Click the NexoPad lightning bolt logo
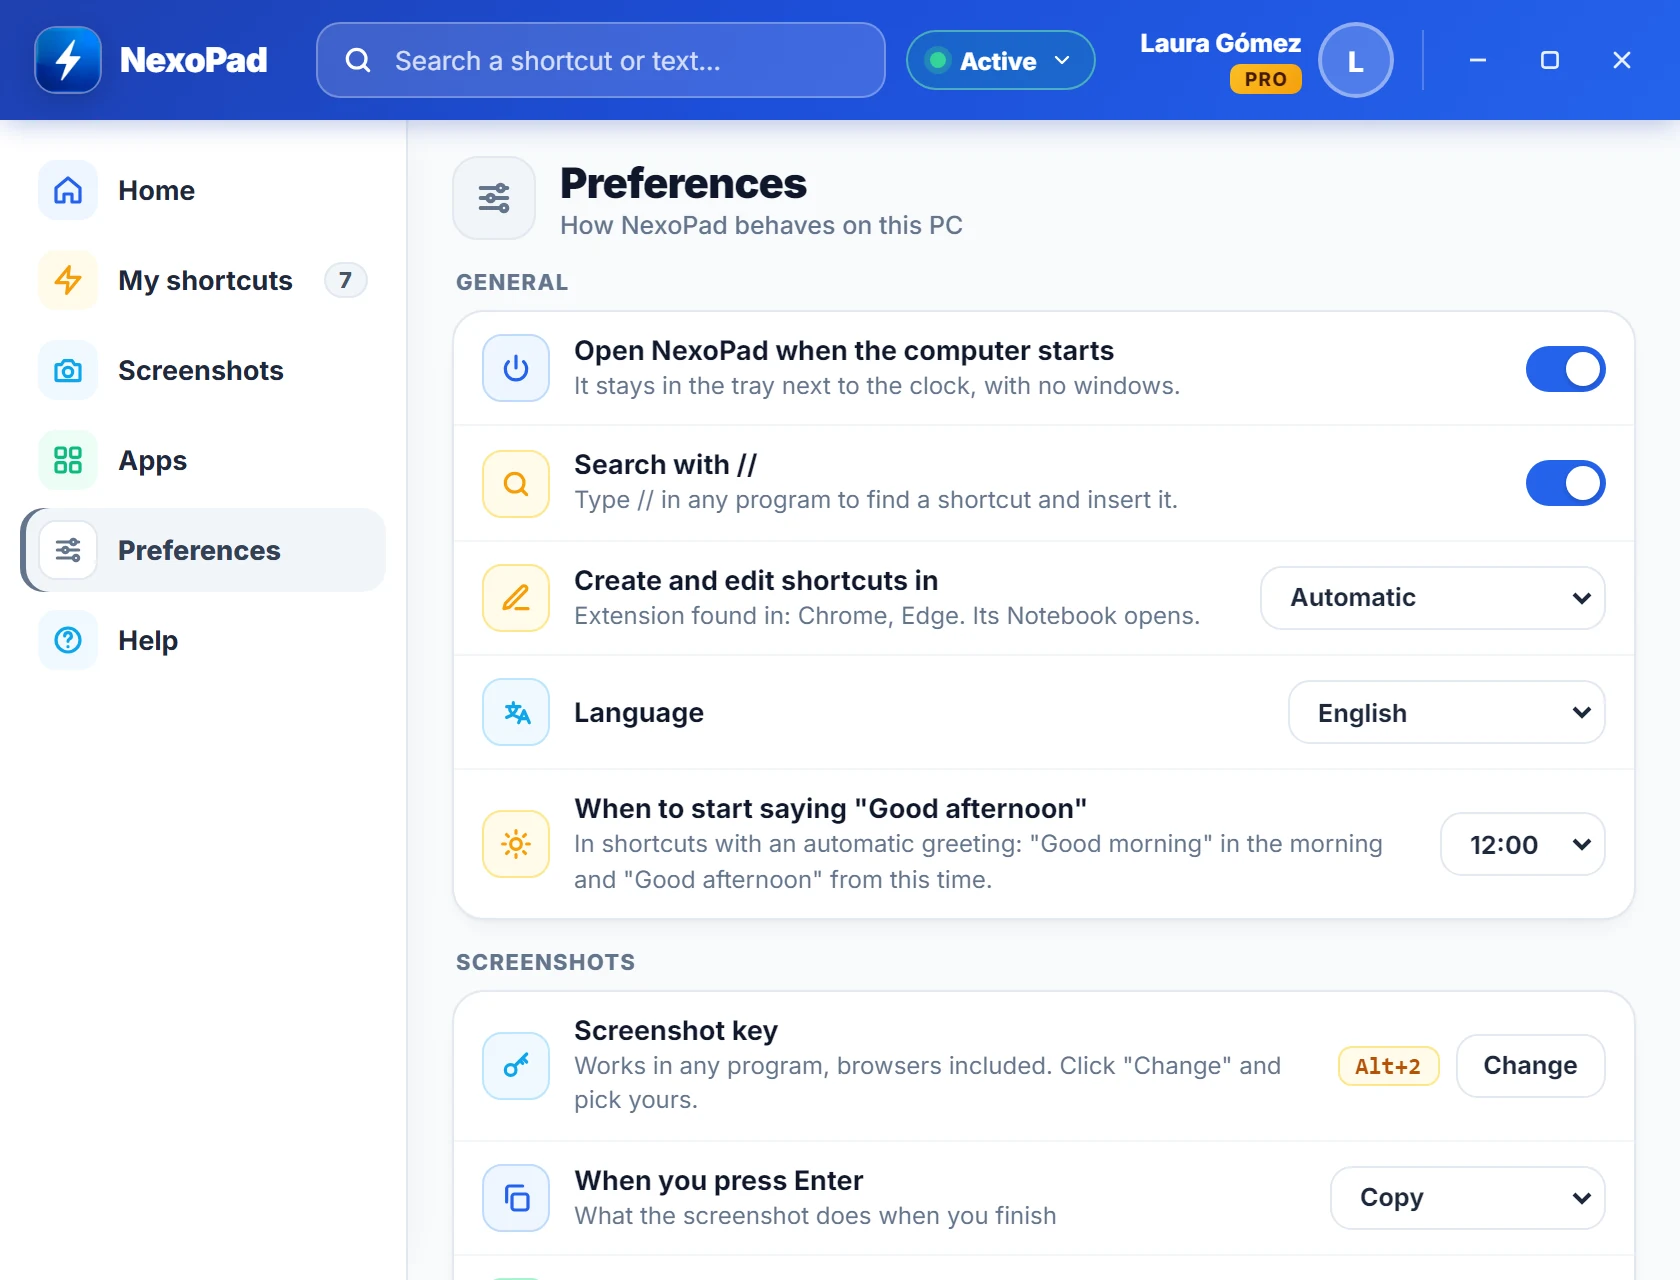Image resolution: width=1680 pixels, height=1280 pixels. point(68,60)
